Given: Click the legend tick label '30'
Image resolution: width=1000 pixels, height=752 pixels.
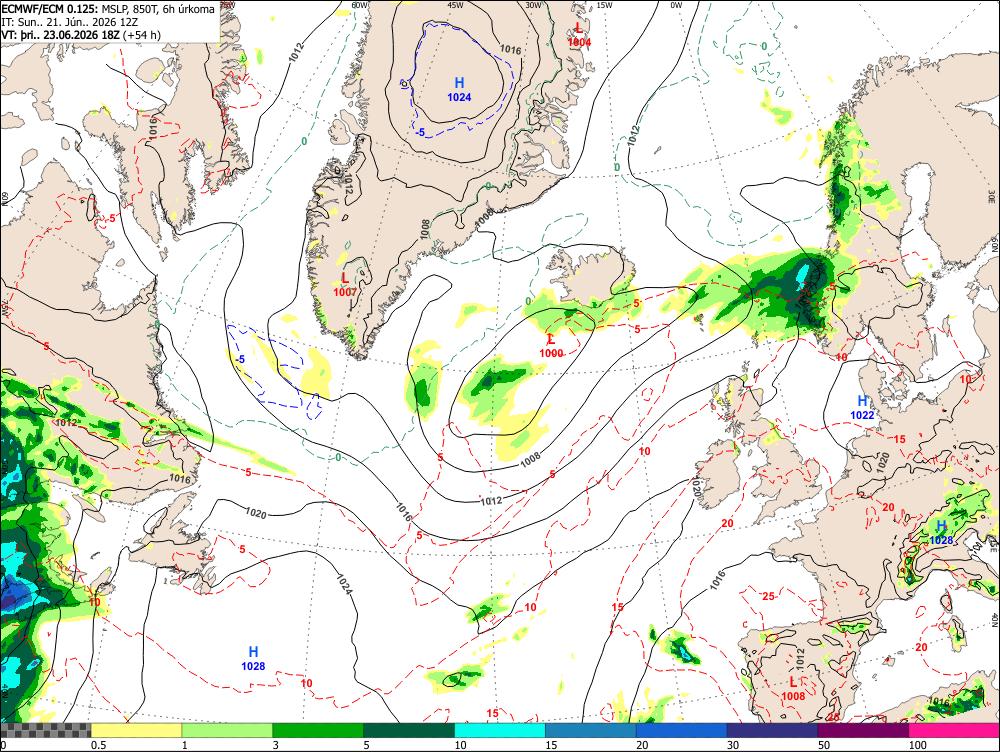Looking at the screenshot, I should pyautogui.click(x=733, y=745).
